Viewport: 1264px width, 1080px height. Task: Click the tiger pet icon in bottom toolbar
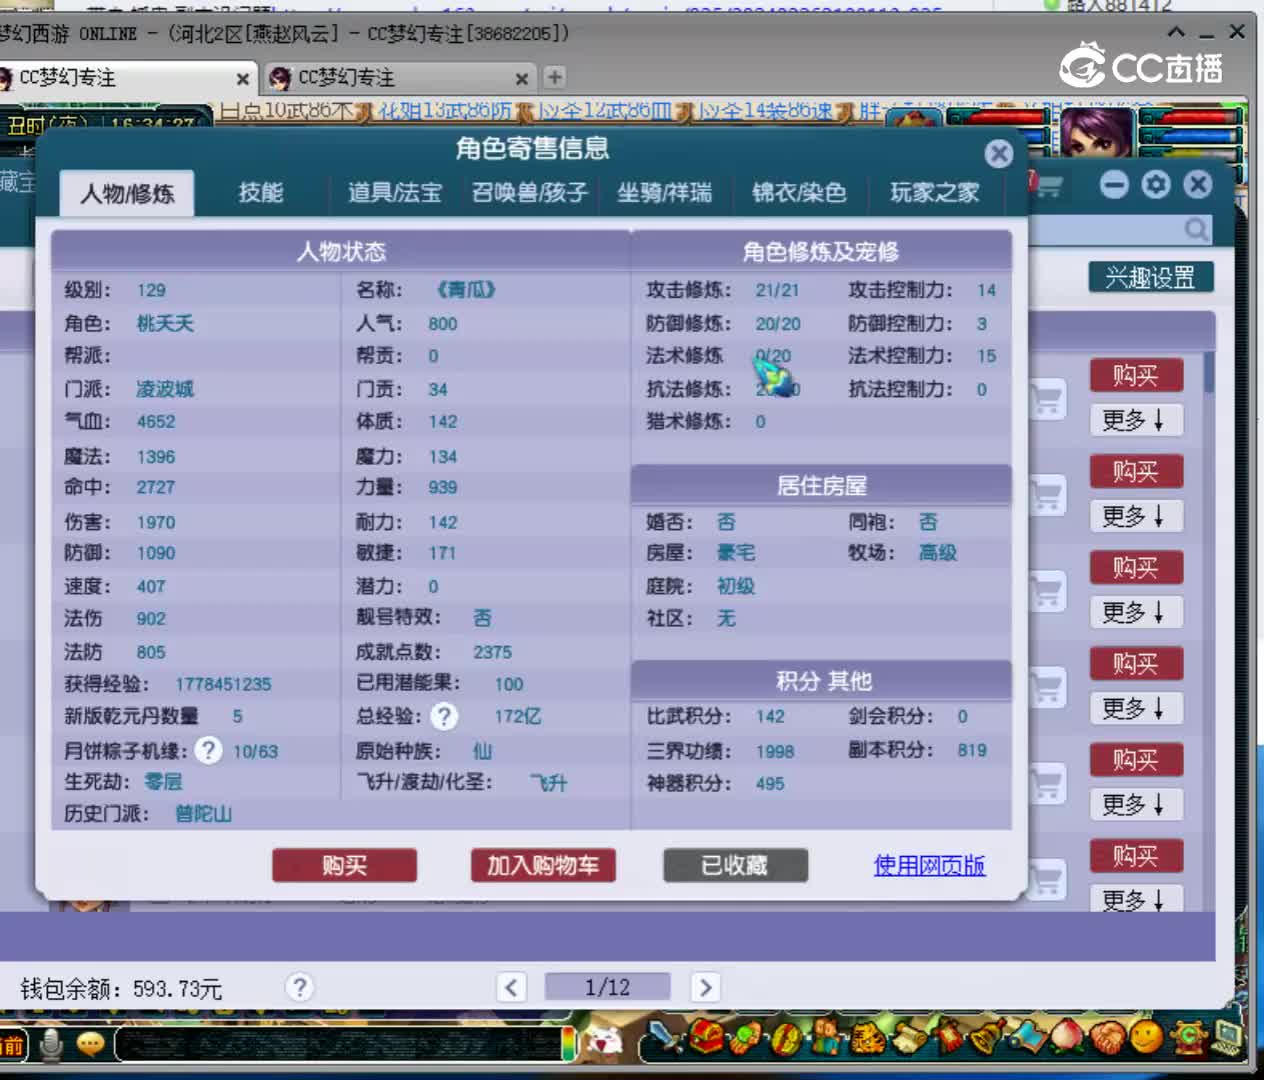click(866, 1039)
